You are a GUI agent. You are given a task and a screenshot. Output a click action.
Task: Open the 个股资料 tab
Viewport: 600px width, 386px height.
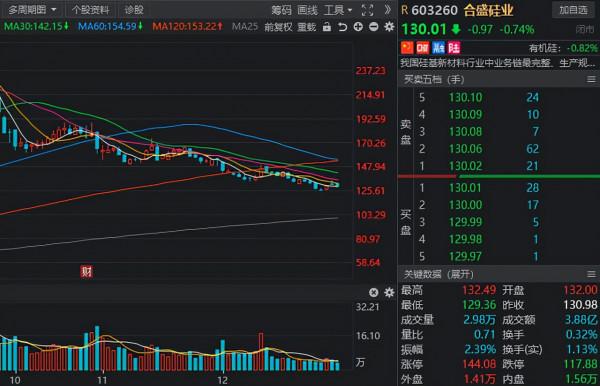[x=91, y=10]
